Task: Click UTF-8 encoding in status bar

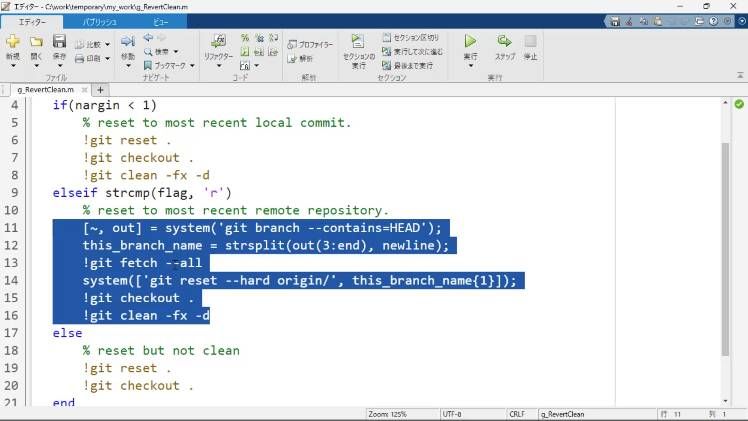Action: tap(452, 414)
